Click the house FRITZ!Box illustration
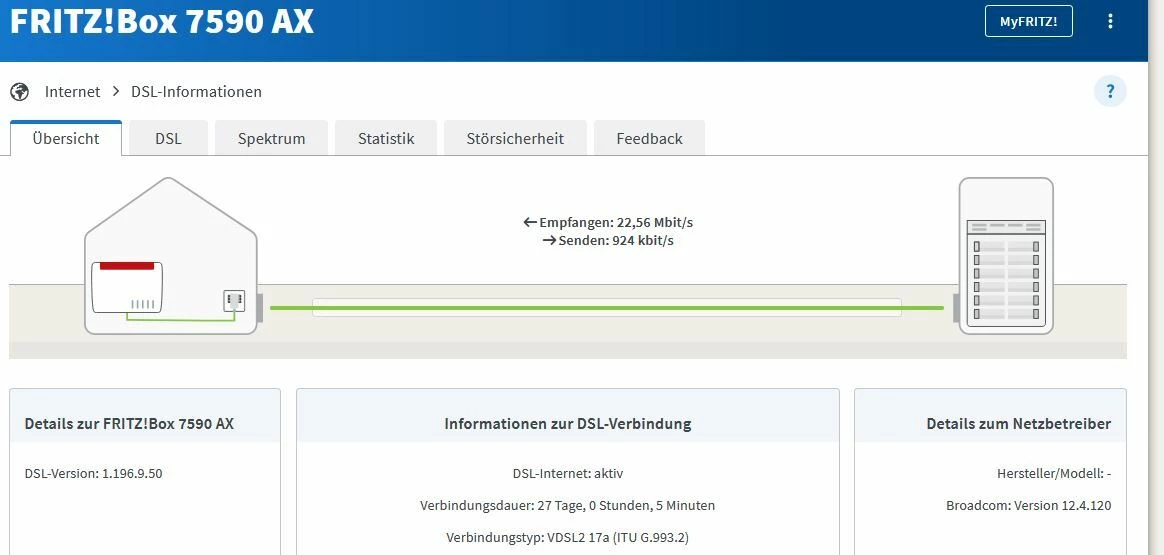 171,257
